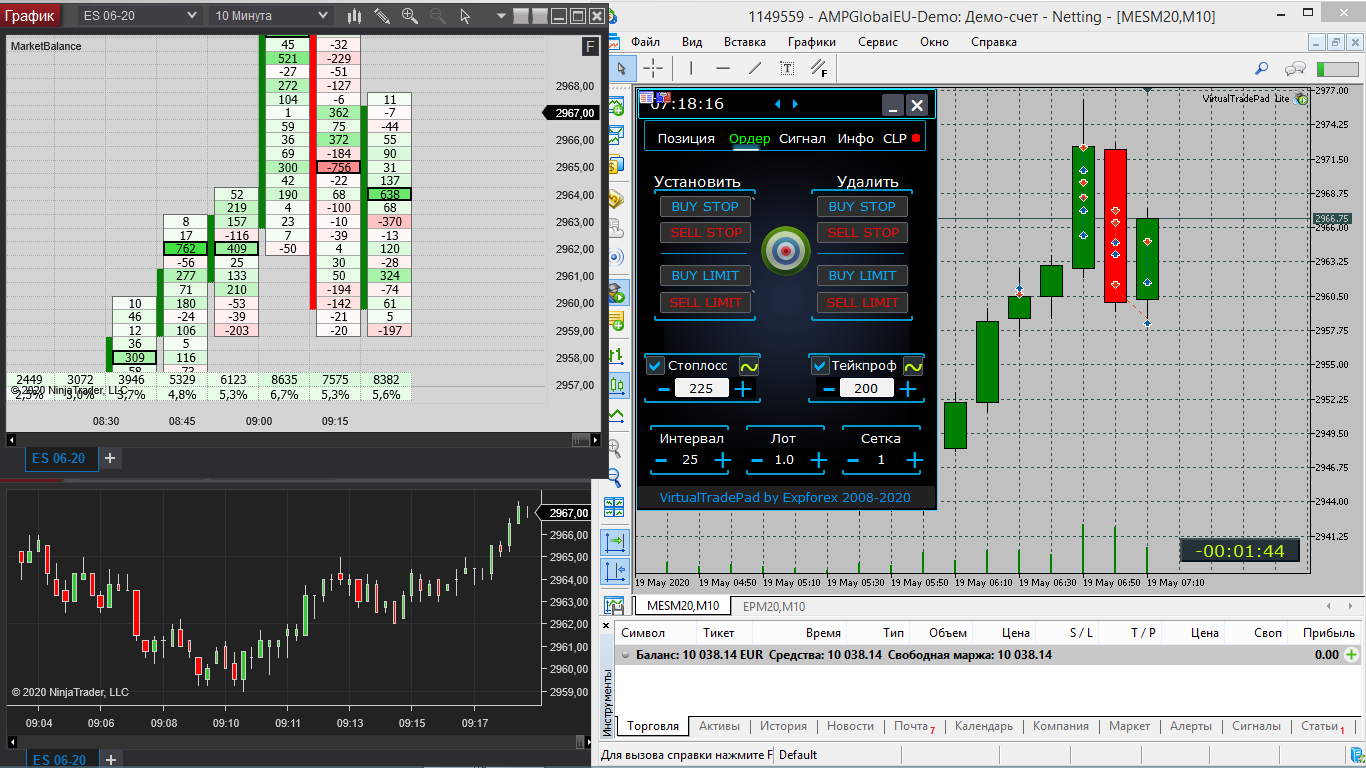Toggle the Тейкпроф checkbox

[x=819, y=366]
